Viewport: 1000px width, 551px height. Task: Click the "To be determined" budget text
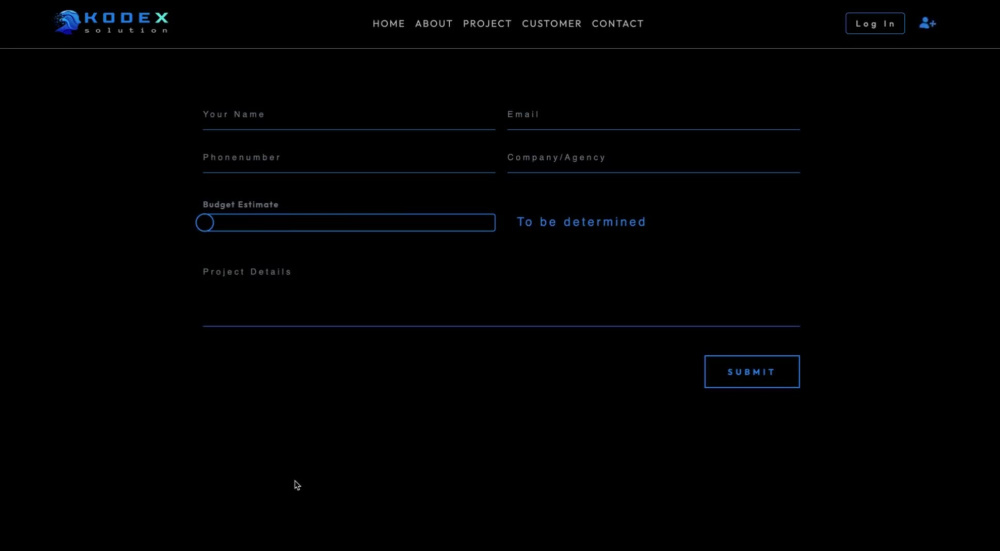coord(581,222)
